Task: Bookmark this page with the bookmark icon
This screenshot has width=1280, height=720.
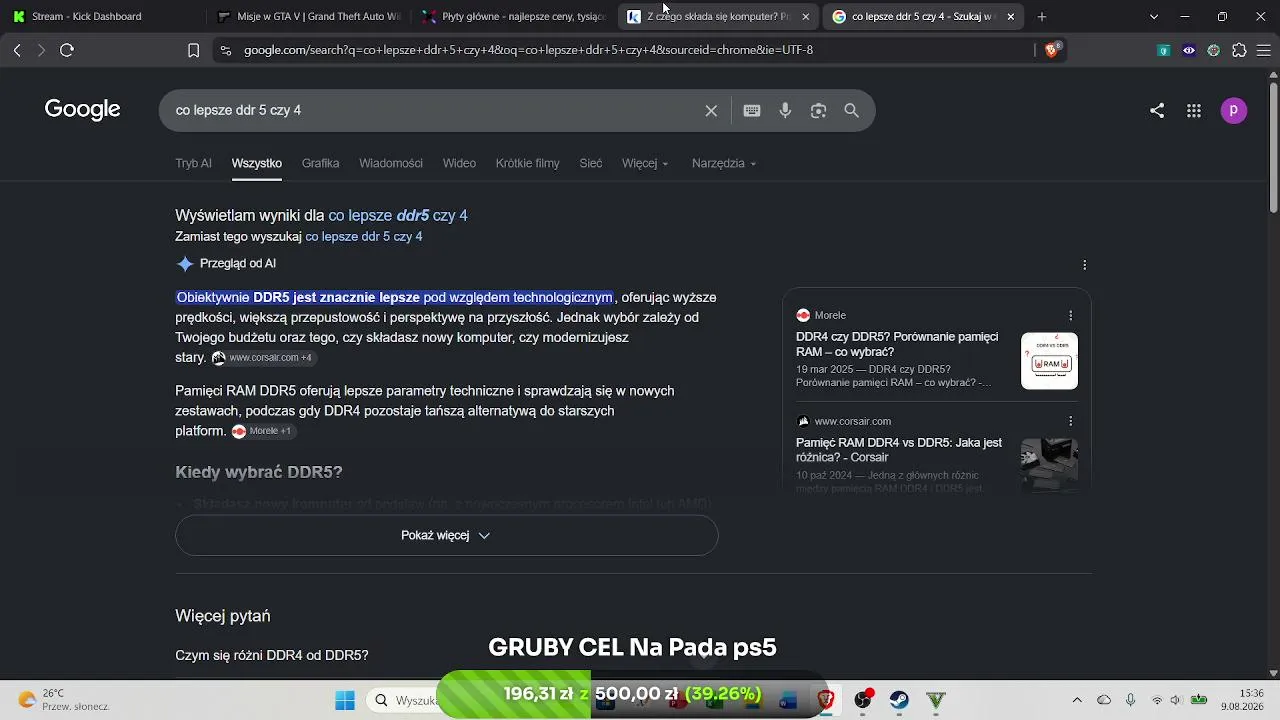Action: click(x=194, y=50)
